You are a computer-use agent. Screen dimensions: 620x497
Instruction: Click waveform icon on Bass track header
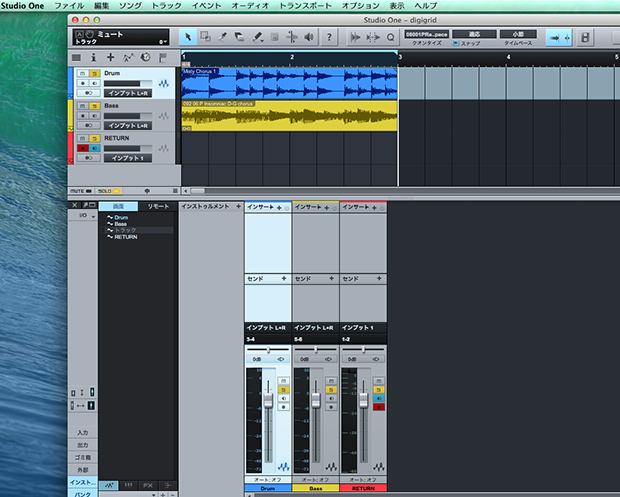pos(164,116)
